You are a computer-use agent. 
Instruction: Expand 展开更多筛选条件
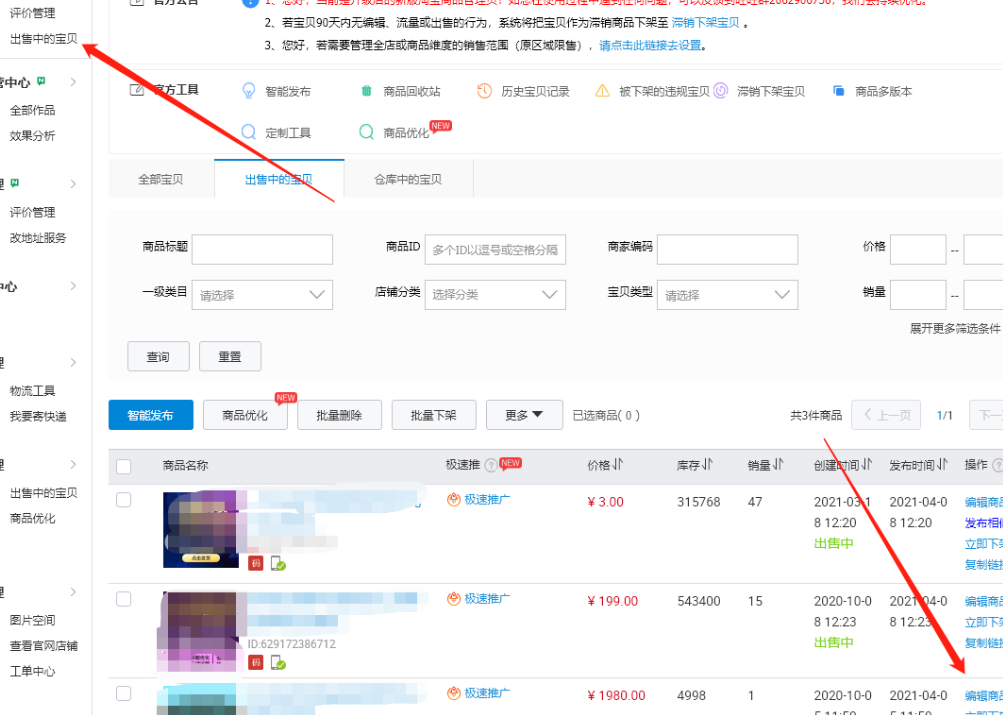[x=954, y=328]
